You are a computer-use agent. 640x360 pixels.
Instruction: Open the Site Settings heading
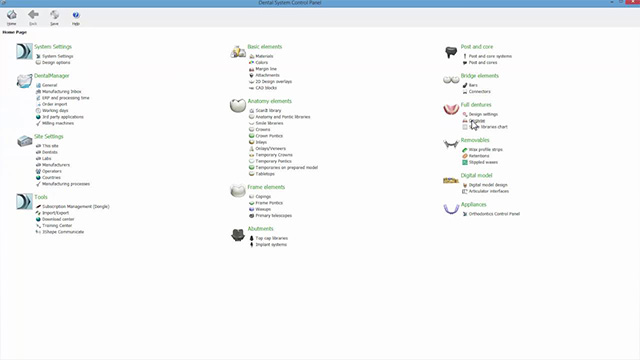[49, 136]
